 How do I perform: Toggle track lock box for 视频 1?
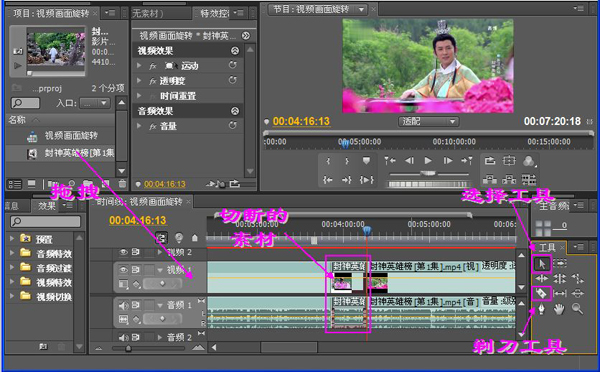(148, 270)
